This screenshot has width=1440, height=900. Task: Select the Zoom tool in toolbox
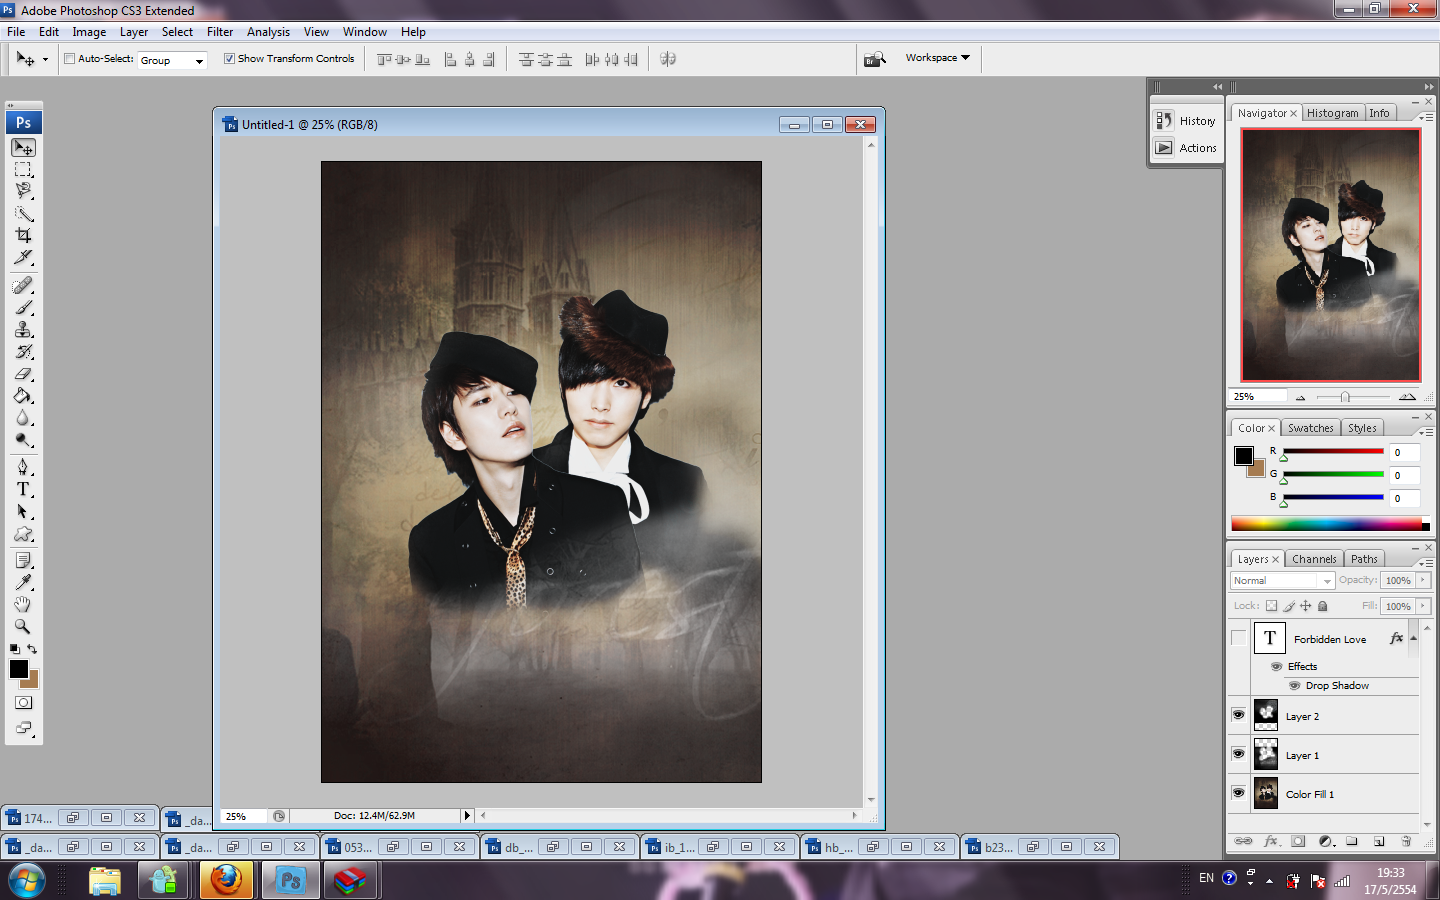pos(23,627)
